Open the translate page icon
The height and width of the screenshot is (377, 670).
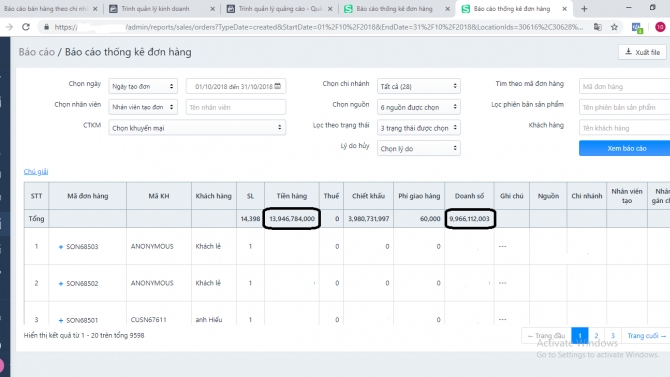(598, 27)
